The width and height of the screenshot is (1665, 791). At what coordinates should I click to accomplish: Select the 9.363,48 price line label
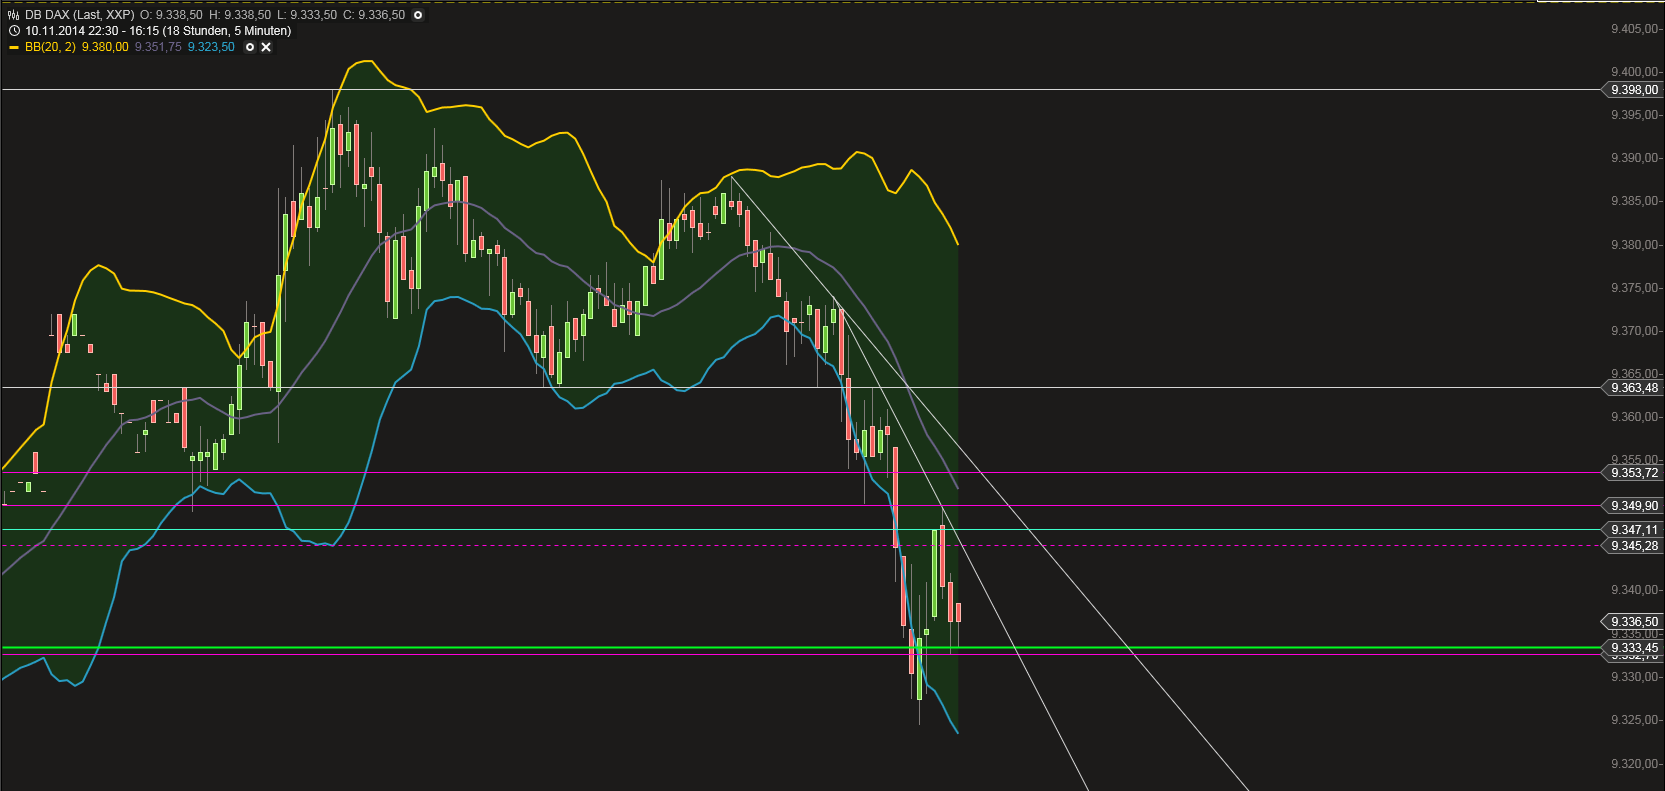1632,388
